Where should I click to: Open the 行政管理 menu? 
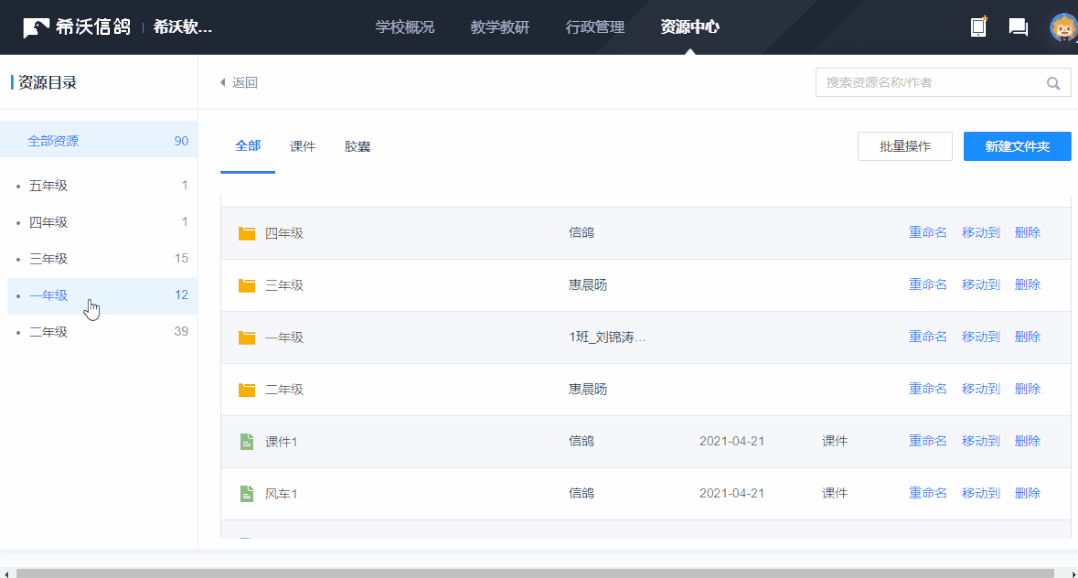click(x=594, y=27)
